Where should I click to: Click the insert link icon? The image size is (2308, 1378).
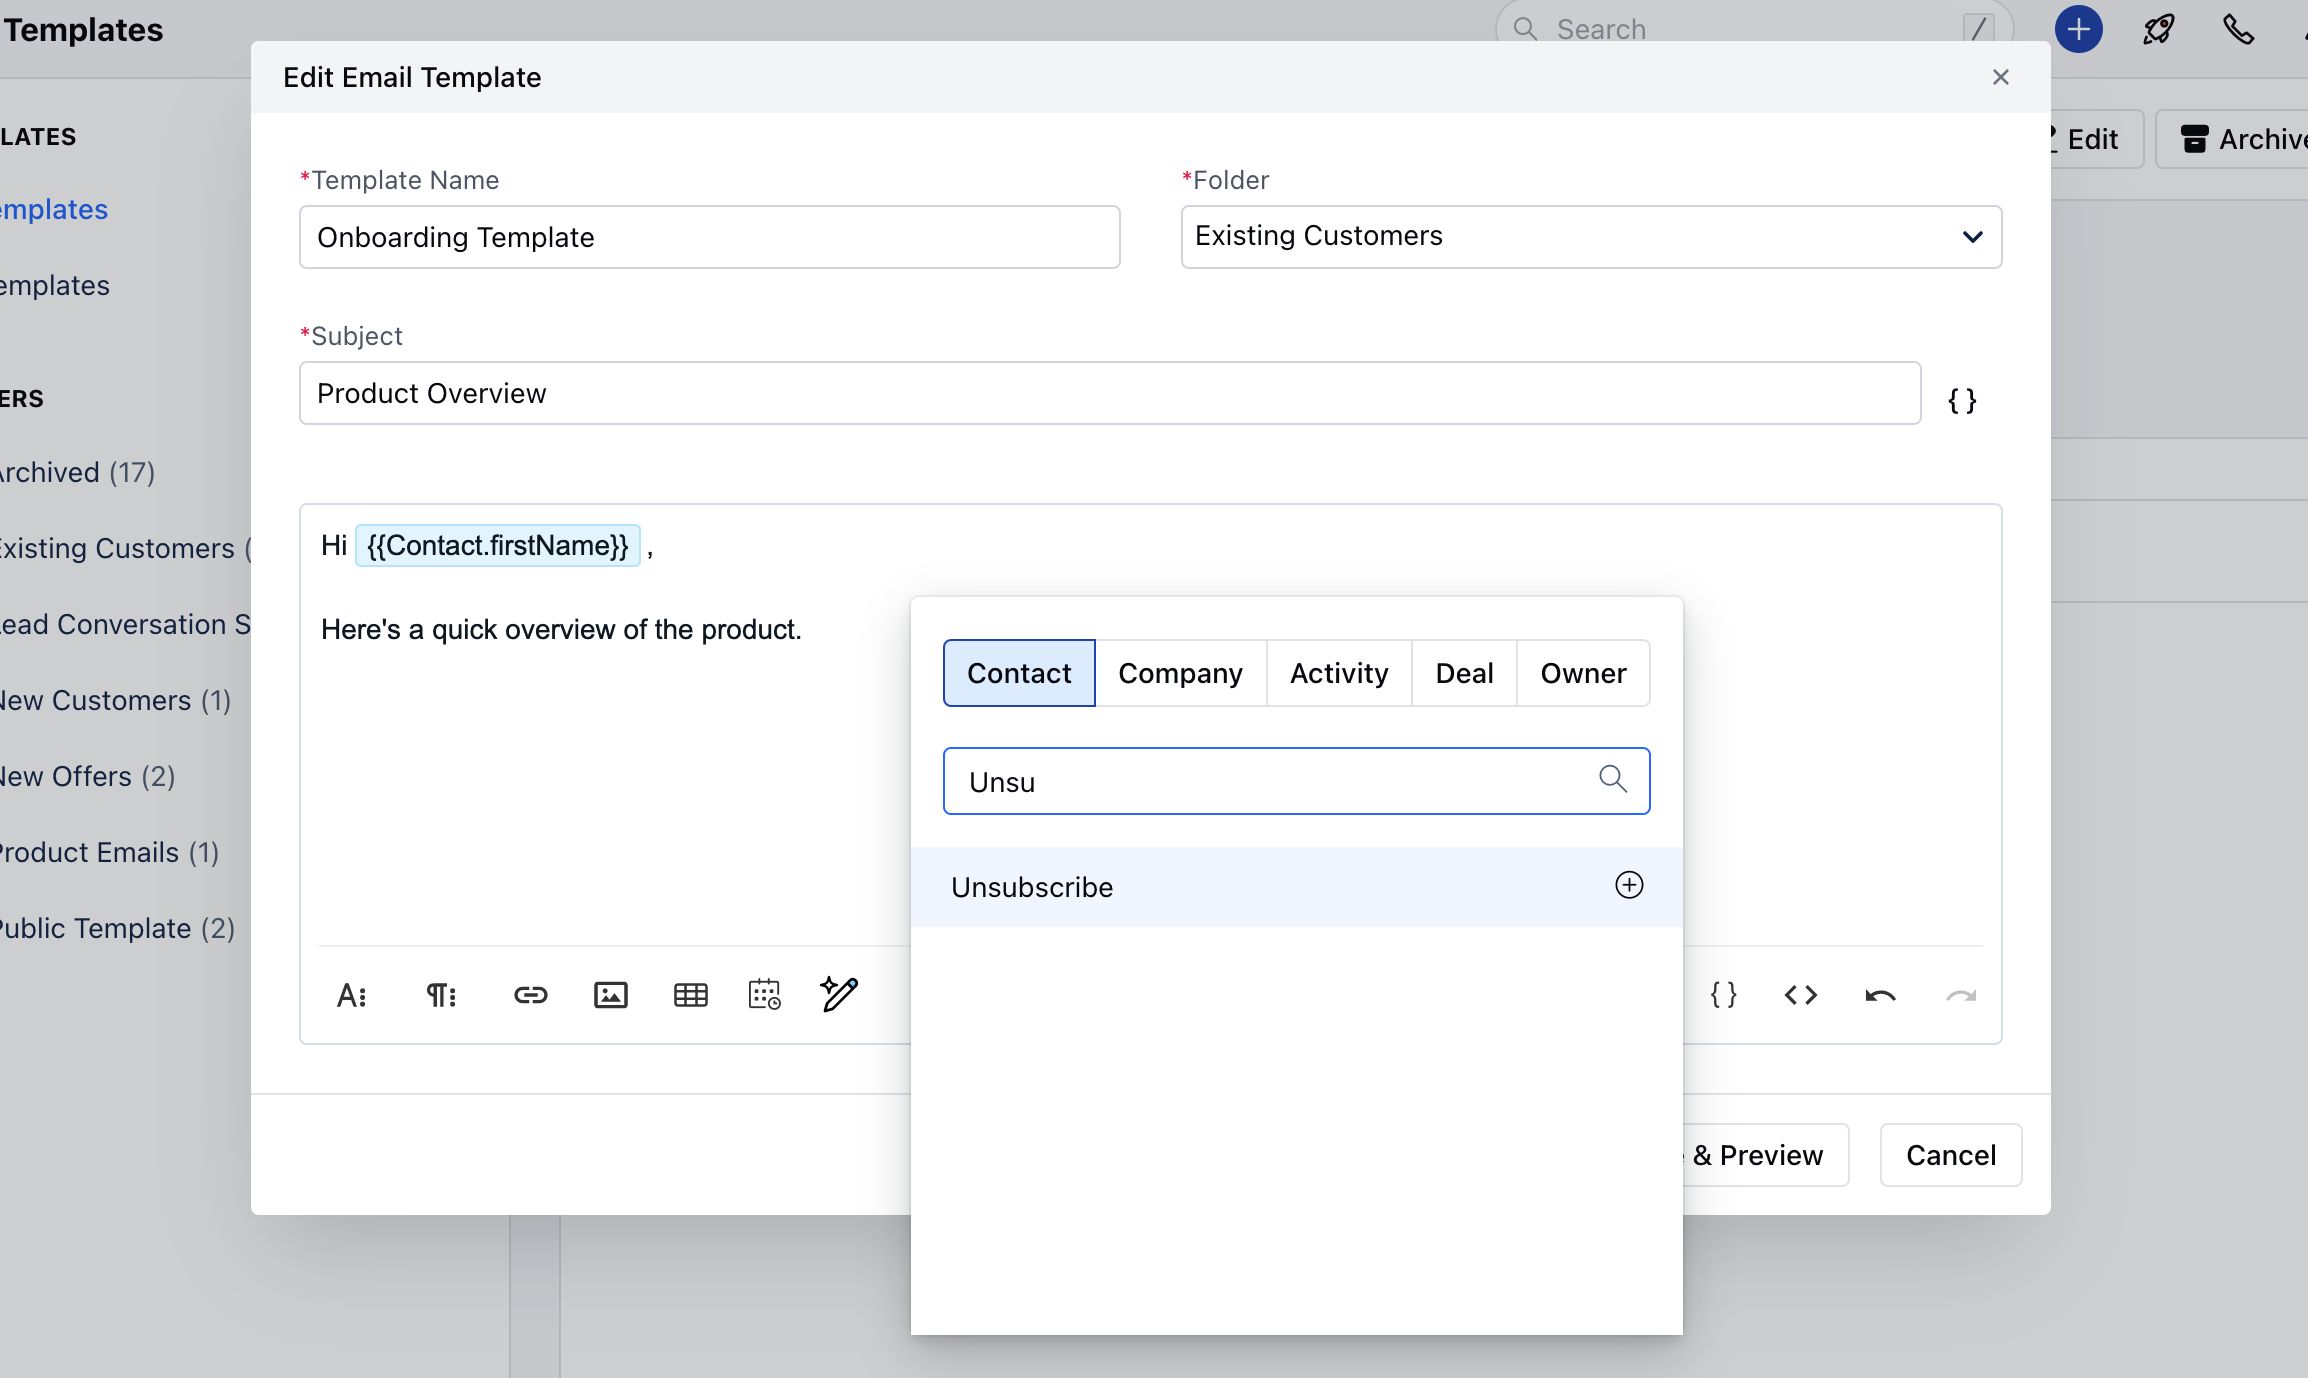coord(530,995)
